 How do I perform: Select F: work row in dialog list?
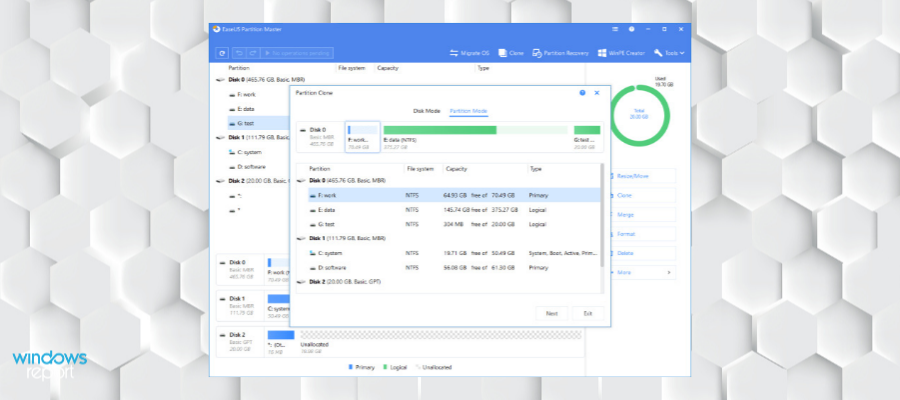point(453,196)
